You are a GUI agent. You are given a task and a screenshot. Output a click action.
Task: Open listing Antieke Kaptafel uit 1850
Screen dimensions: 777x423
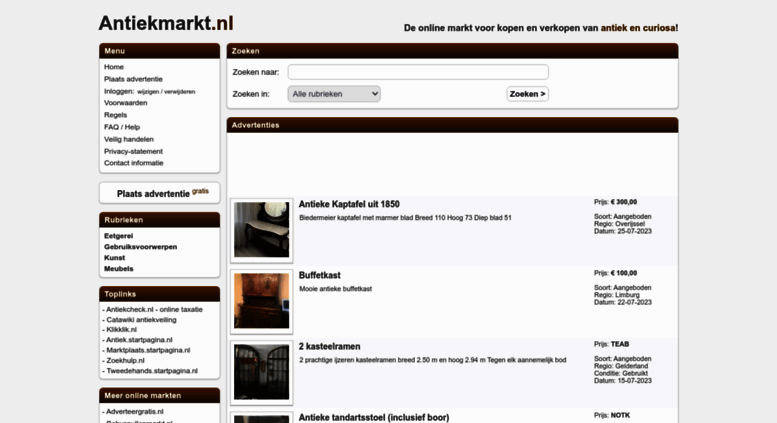[349, 204]
